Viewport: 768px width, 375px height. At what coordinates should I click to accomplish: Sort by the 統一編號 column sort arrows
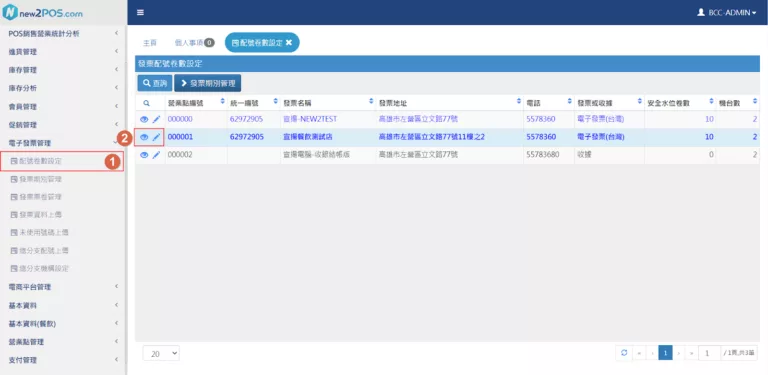coord(275,101)
